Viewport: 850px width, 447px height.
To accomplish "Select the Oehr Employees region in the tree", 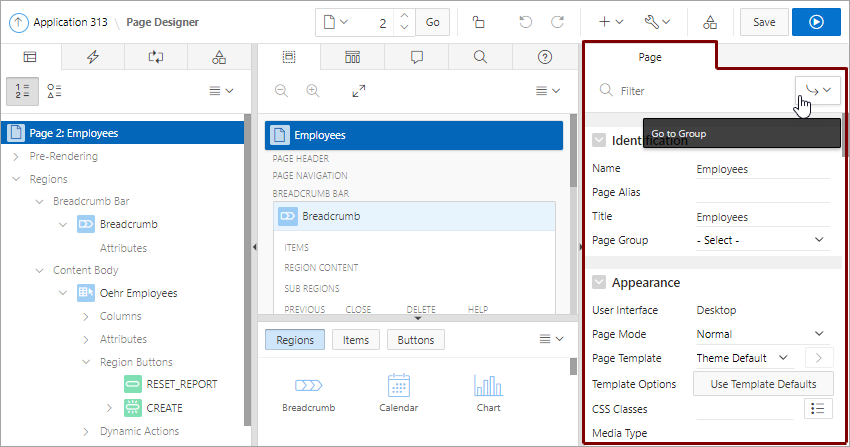I will coord(138,293).
